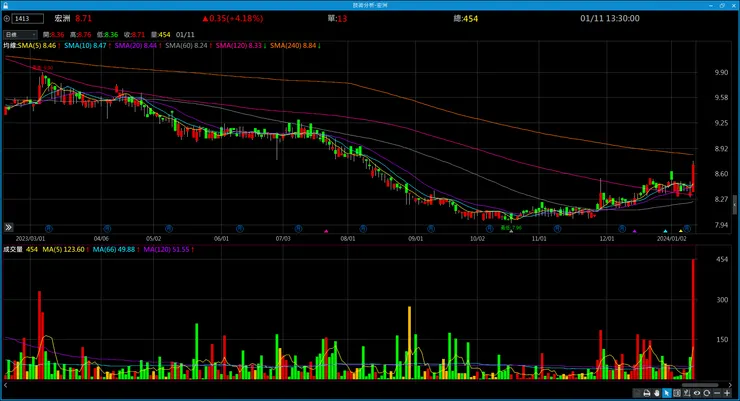
Task: Click the MA(66) 49.88 volume legend
Action: [114, 250]
